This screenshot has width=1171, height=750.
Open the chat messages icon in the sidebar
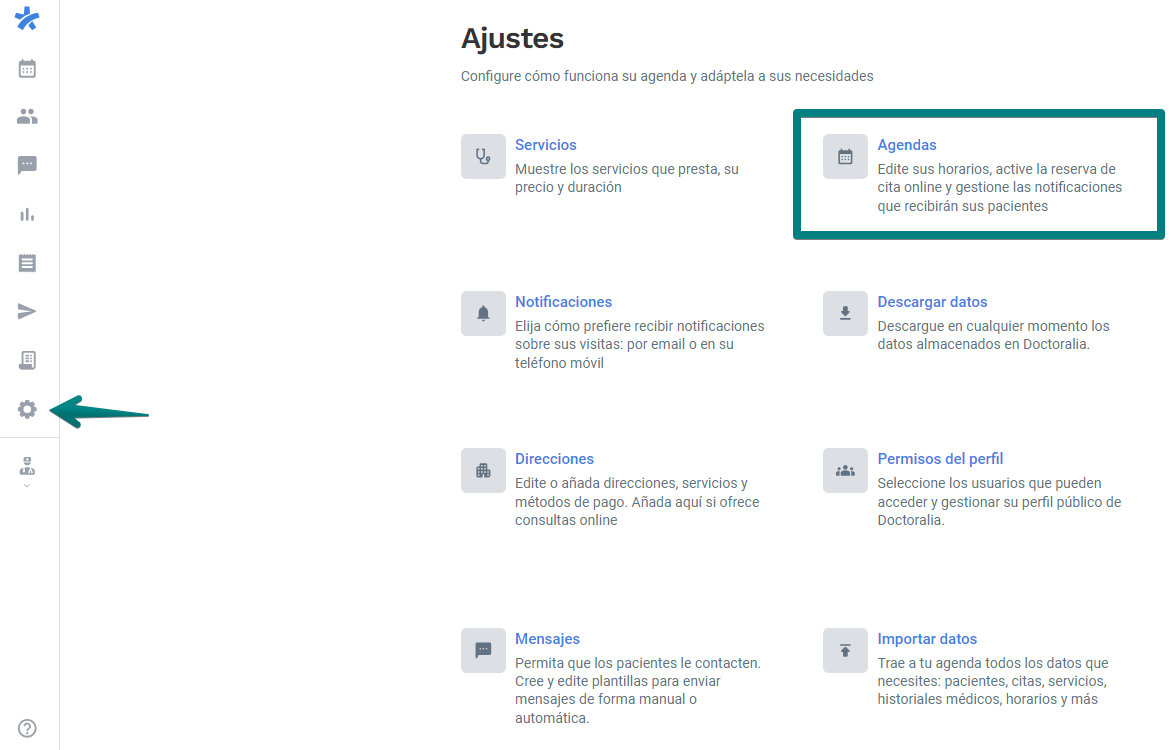(x=27, y=165)
